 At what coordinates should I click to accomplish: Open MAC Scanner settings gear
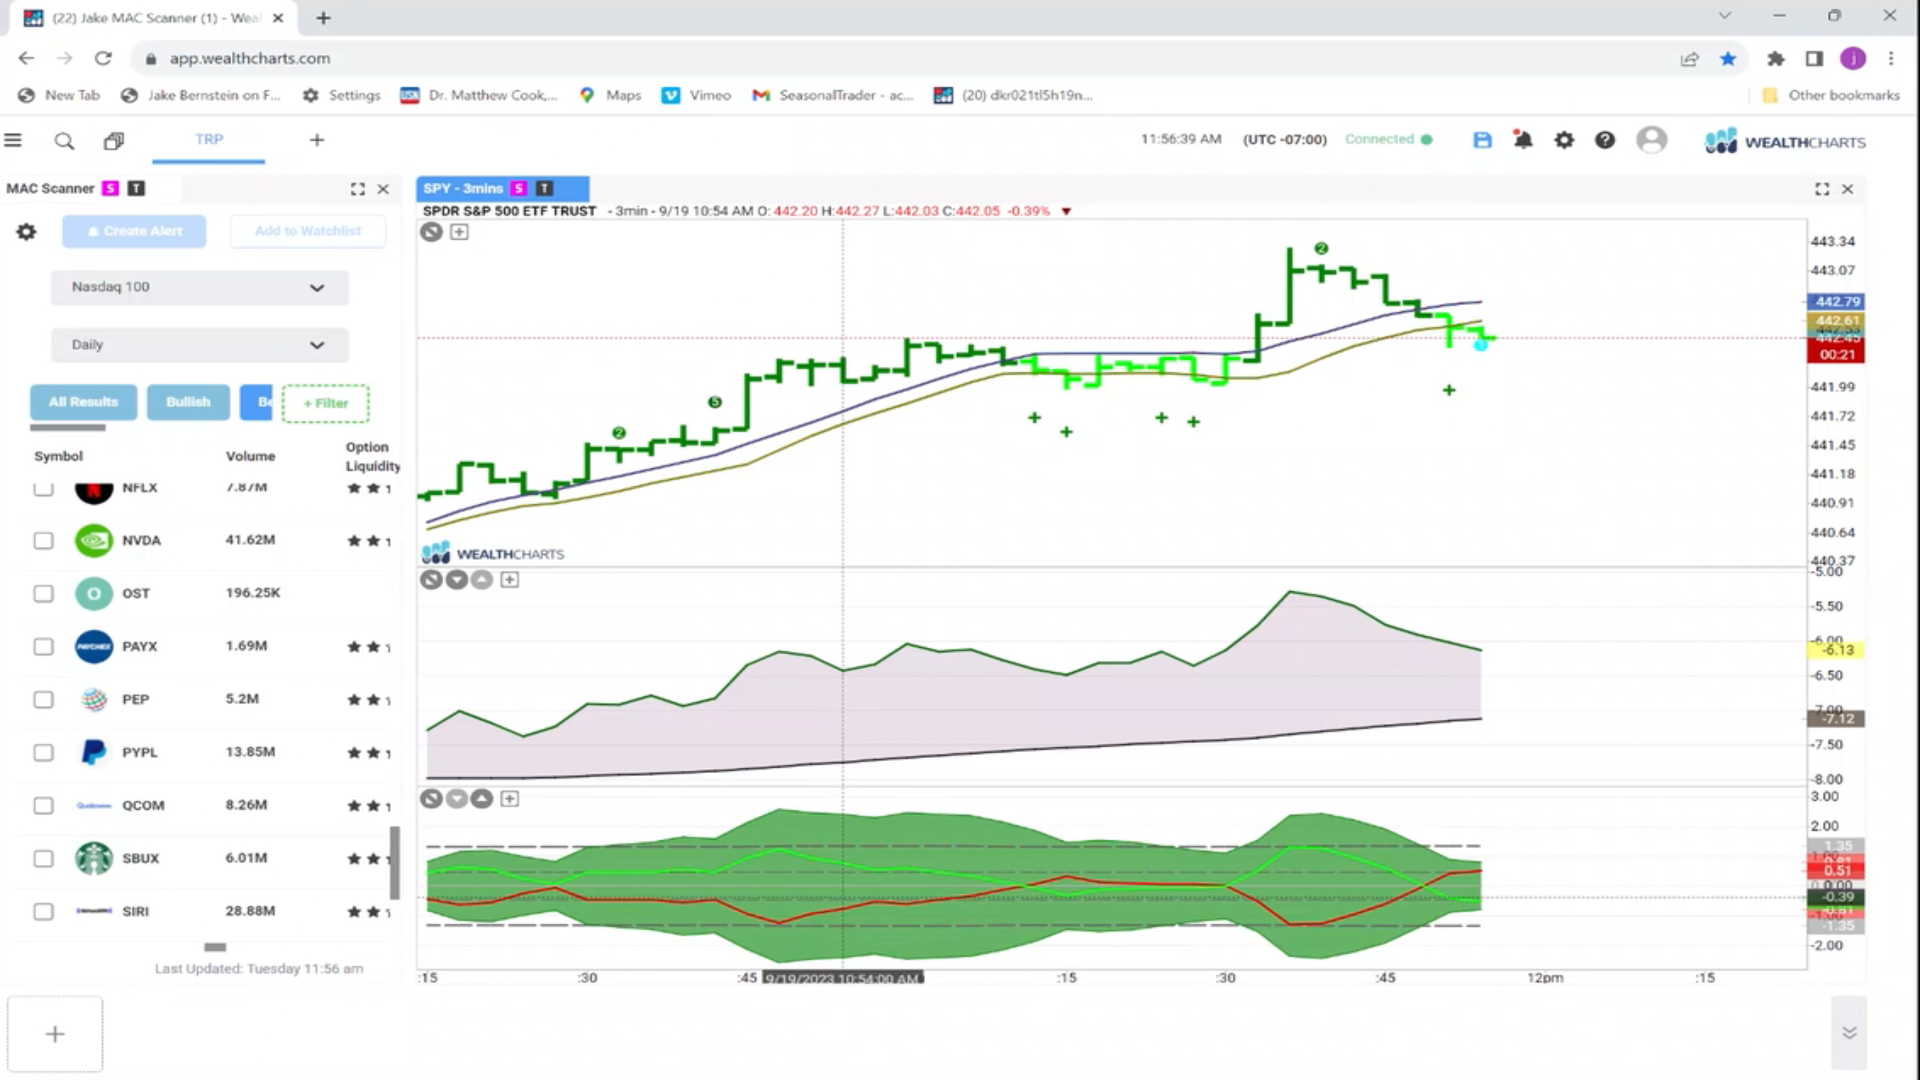coord(26,232)
